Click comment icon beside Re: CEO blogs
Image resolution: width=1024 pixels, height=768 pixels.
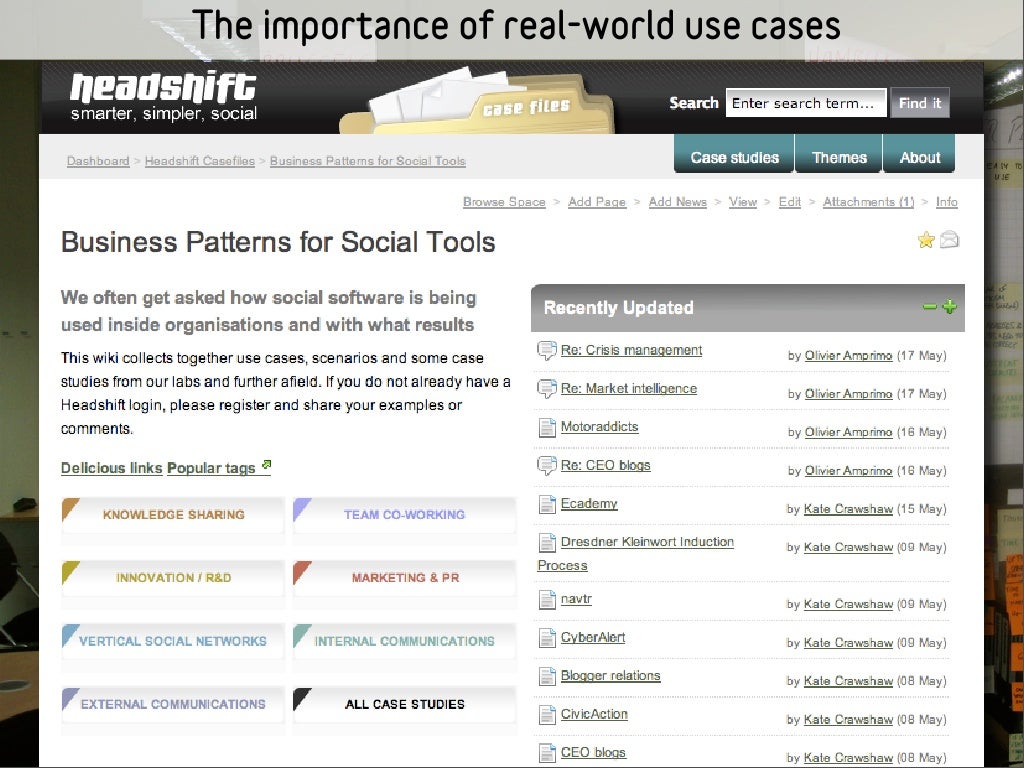(547, 466)
